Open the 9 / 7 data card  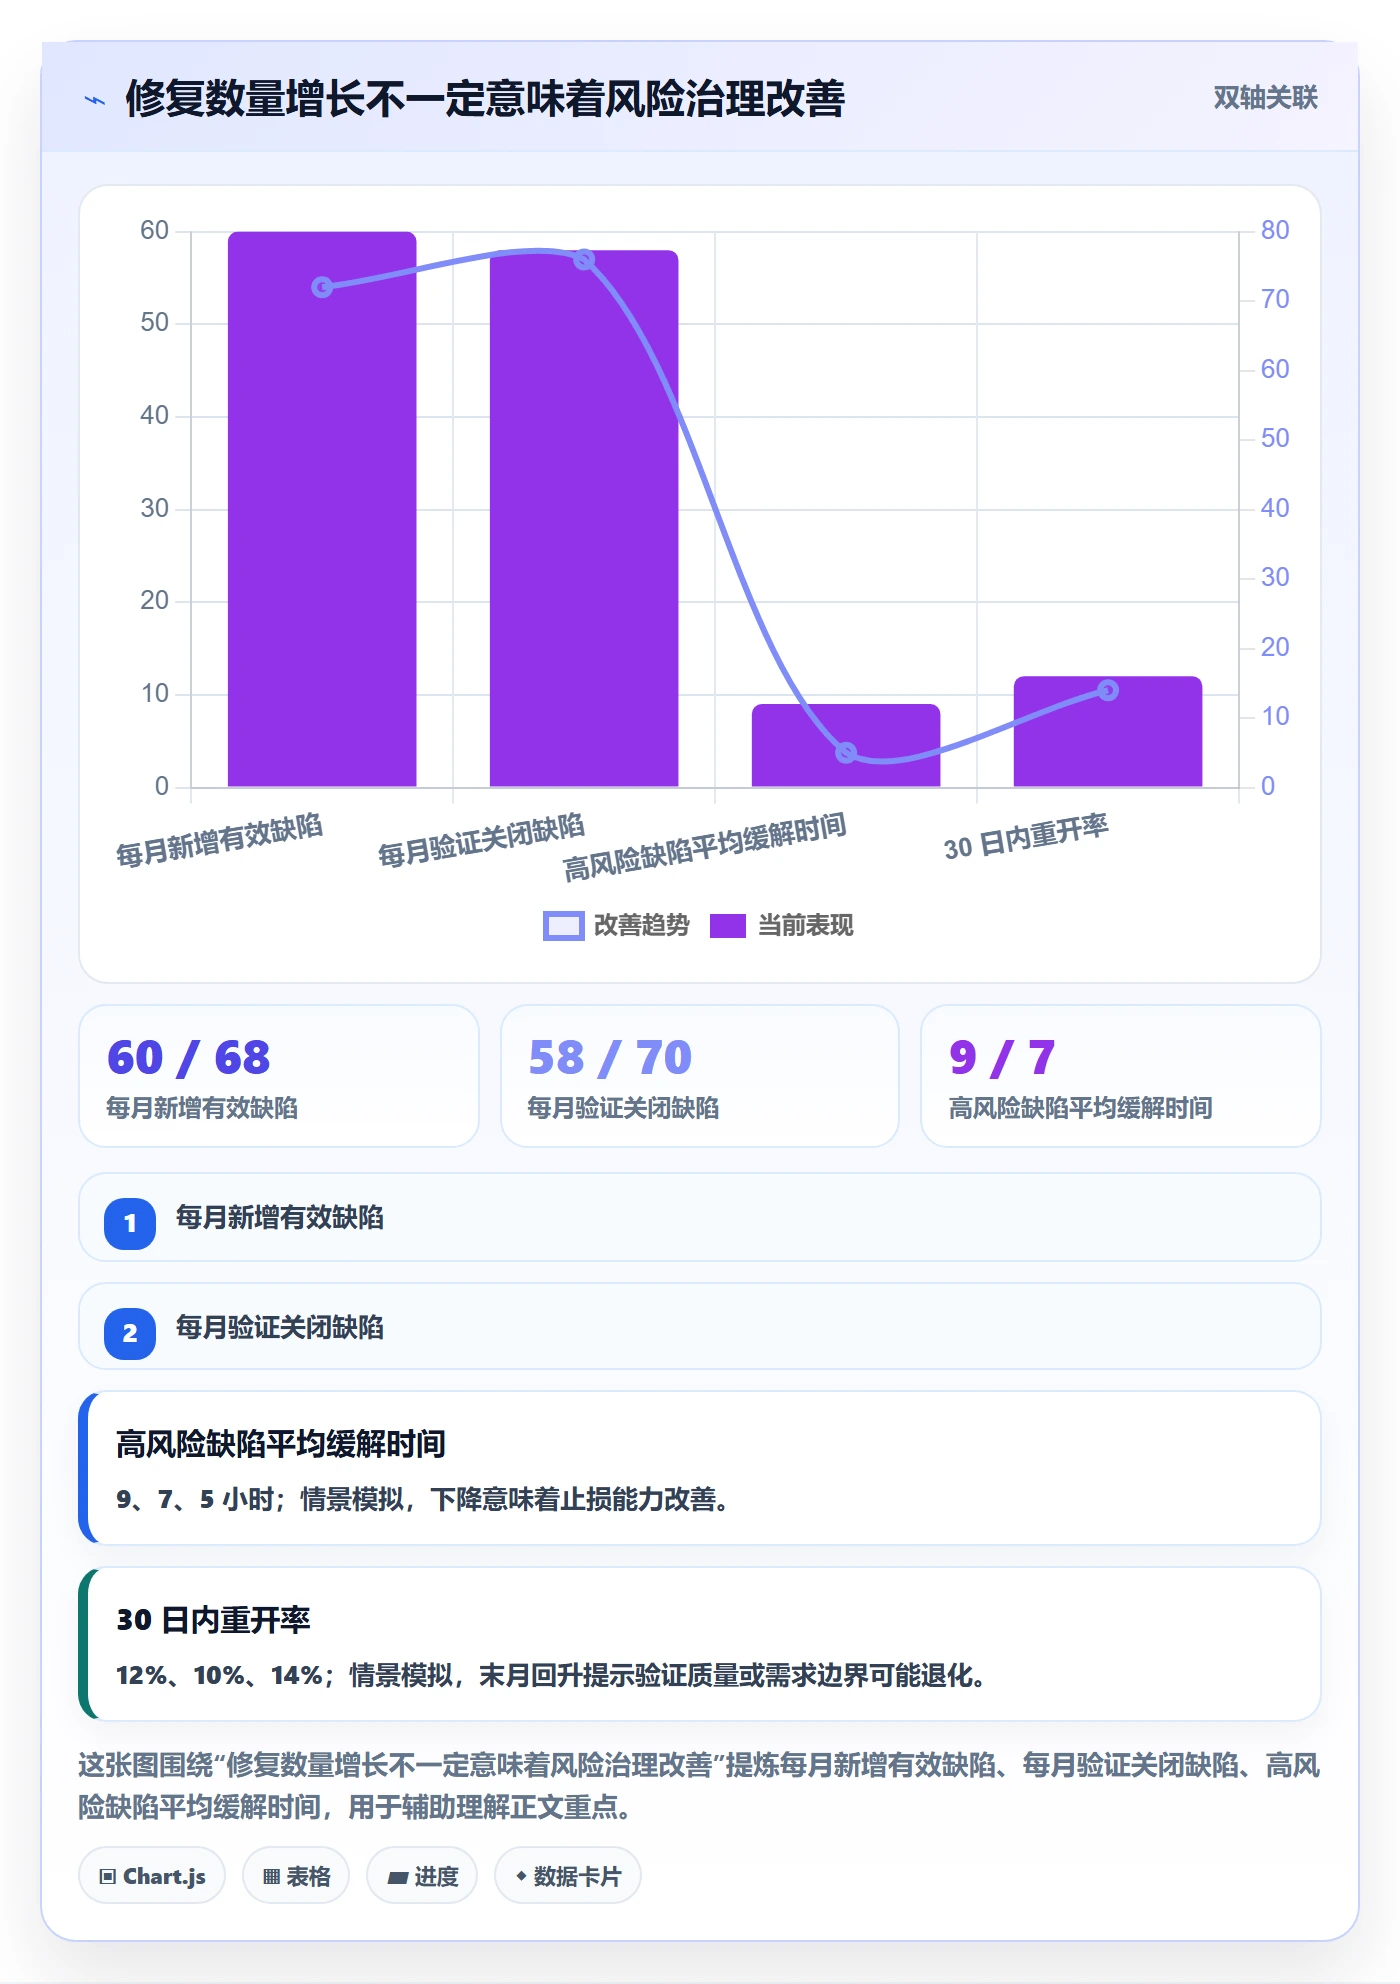pos(1121,1076)
